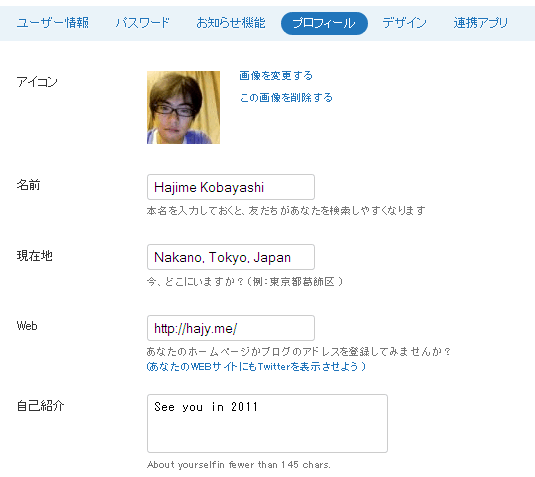Image resolution: width=535 pixels, height=477 pixels.
Task: Focus the 現在地 field with Nakano, Tokyo
Action: click(231, 257)
